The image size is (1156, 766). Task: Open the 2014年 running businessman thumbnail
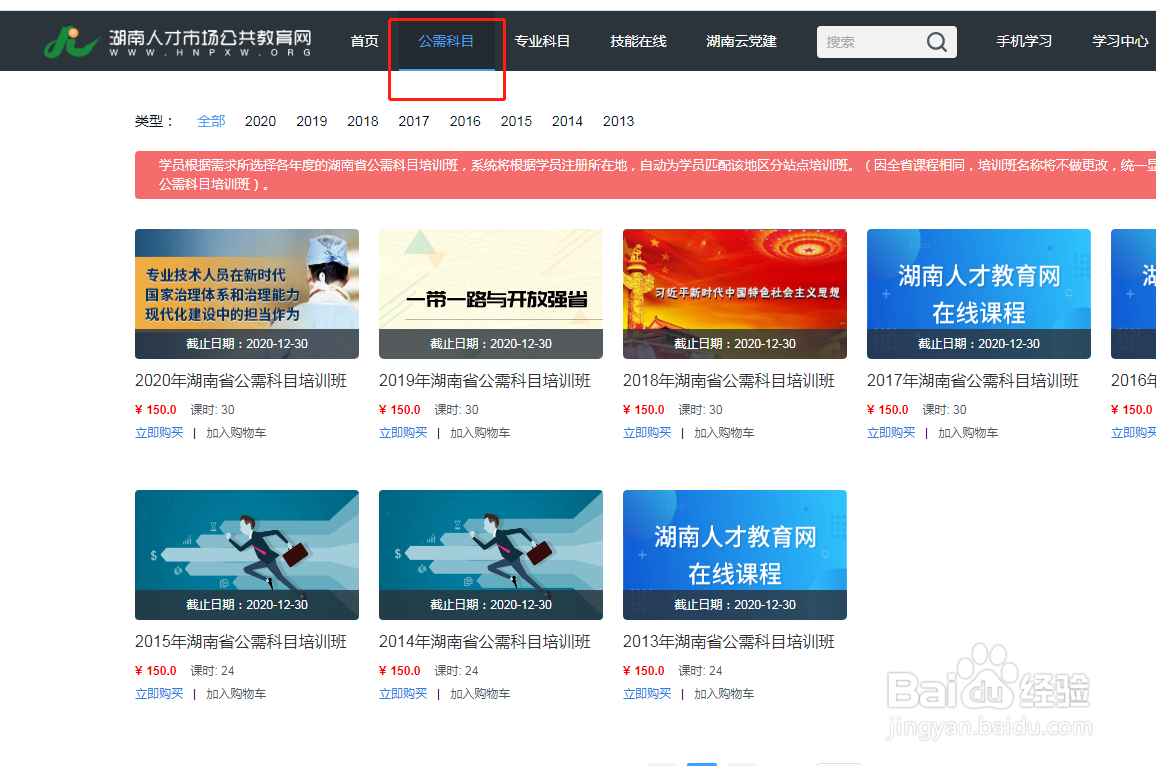(x=491, y=554)
